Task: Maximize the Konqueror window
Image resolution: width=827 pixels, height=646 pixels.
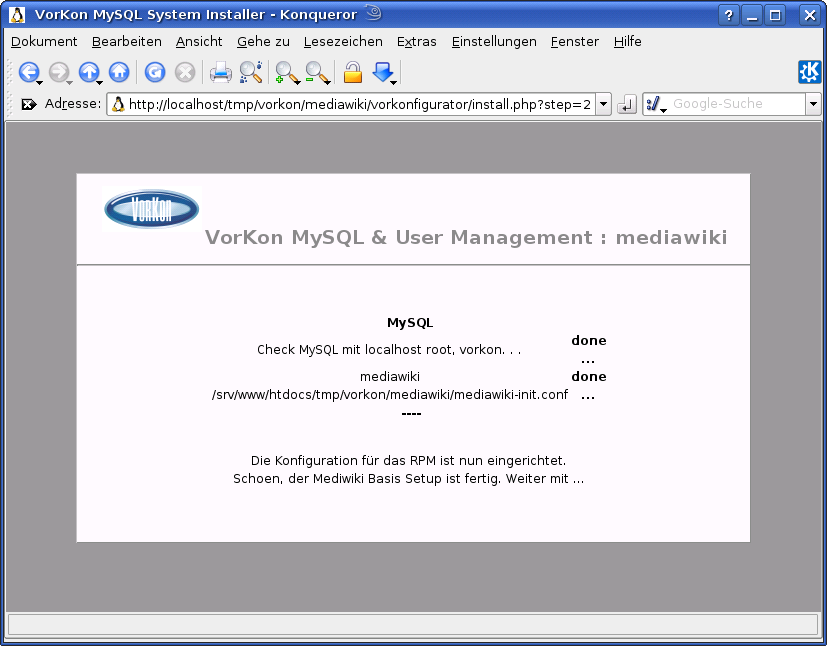Action: 775,15
